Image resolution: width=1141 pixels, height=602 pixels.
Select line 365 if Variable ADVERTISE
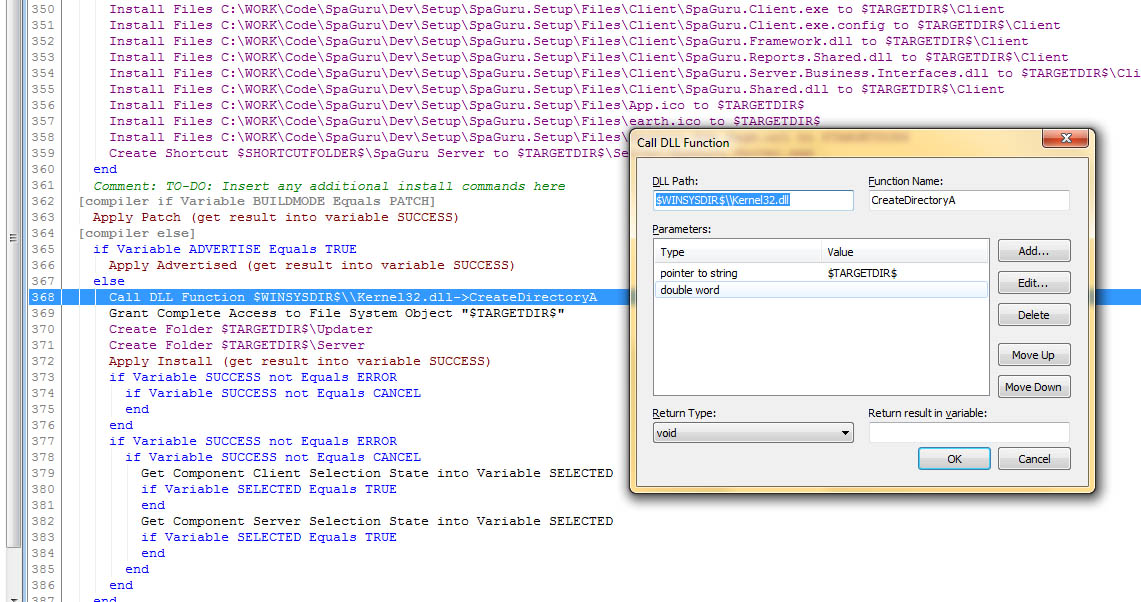tap(225, 249)
